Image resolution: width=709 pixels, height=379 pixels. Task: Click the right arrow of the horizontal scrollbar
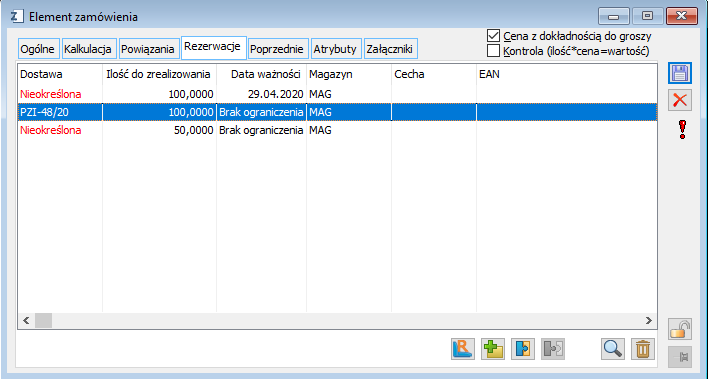[x=649, y=321]
